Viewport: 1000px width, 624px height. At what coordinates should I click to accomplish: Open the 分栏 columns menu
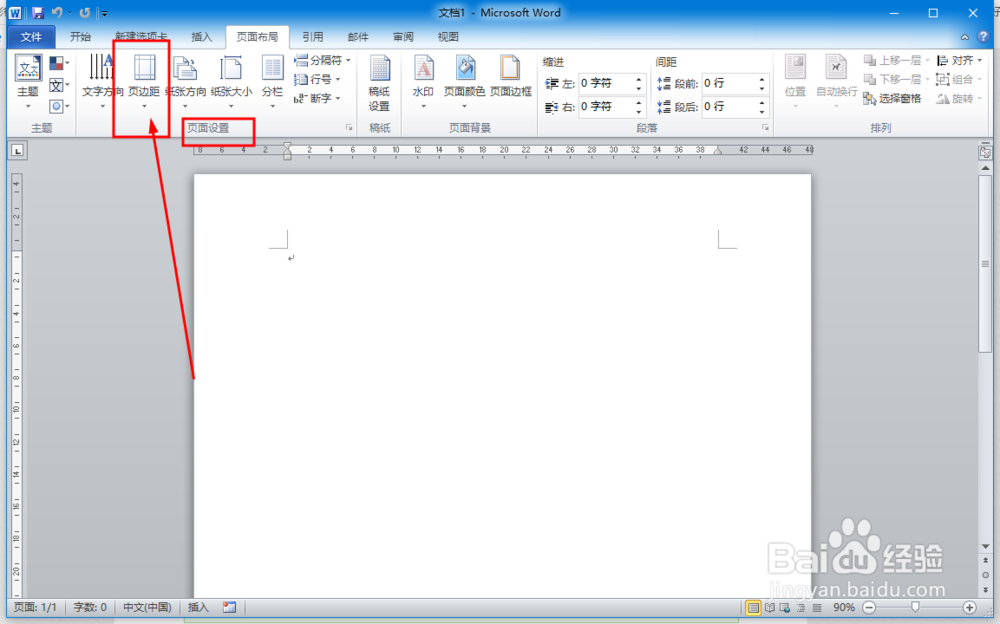pyautogui.click(x=272, y=82)
